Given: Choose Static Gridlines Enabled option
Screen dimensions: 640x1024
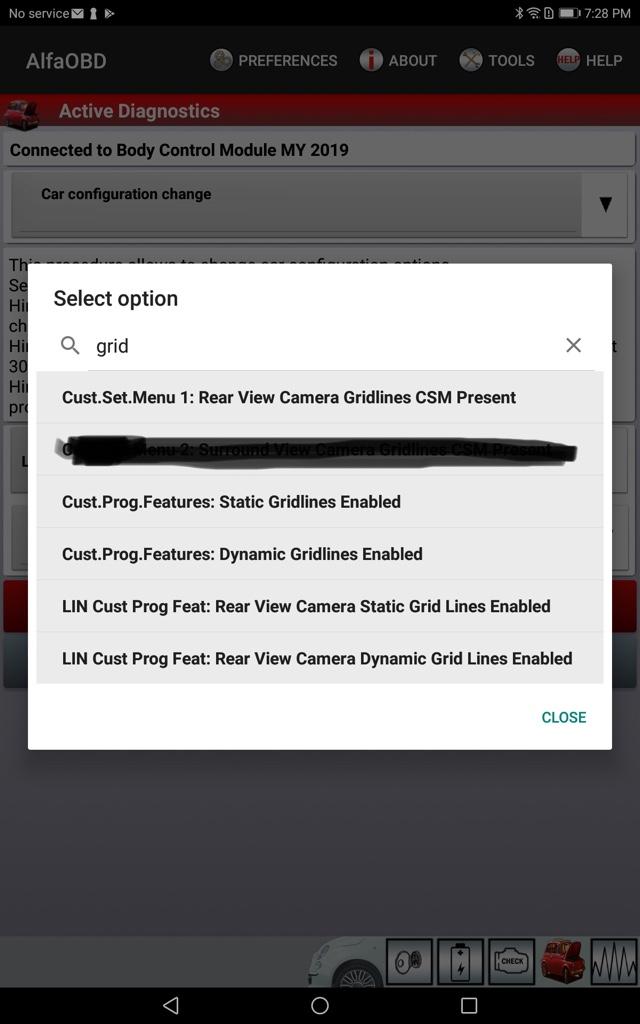Looking at the screenshot, I should (x=320, y=502).
